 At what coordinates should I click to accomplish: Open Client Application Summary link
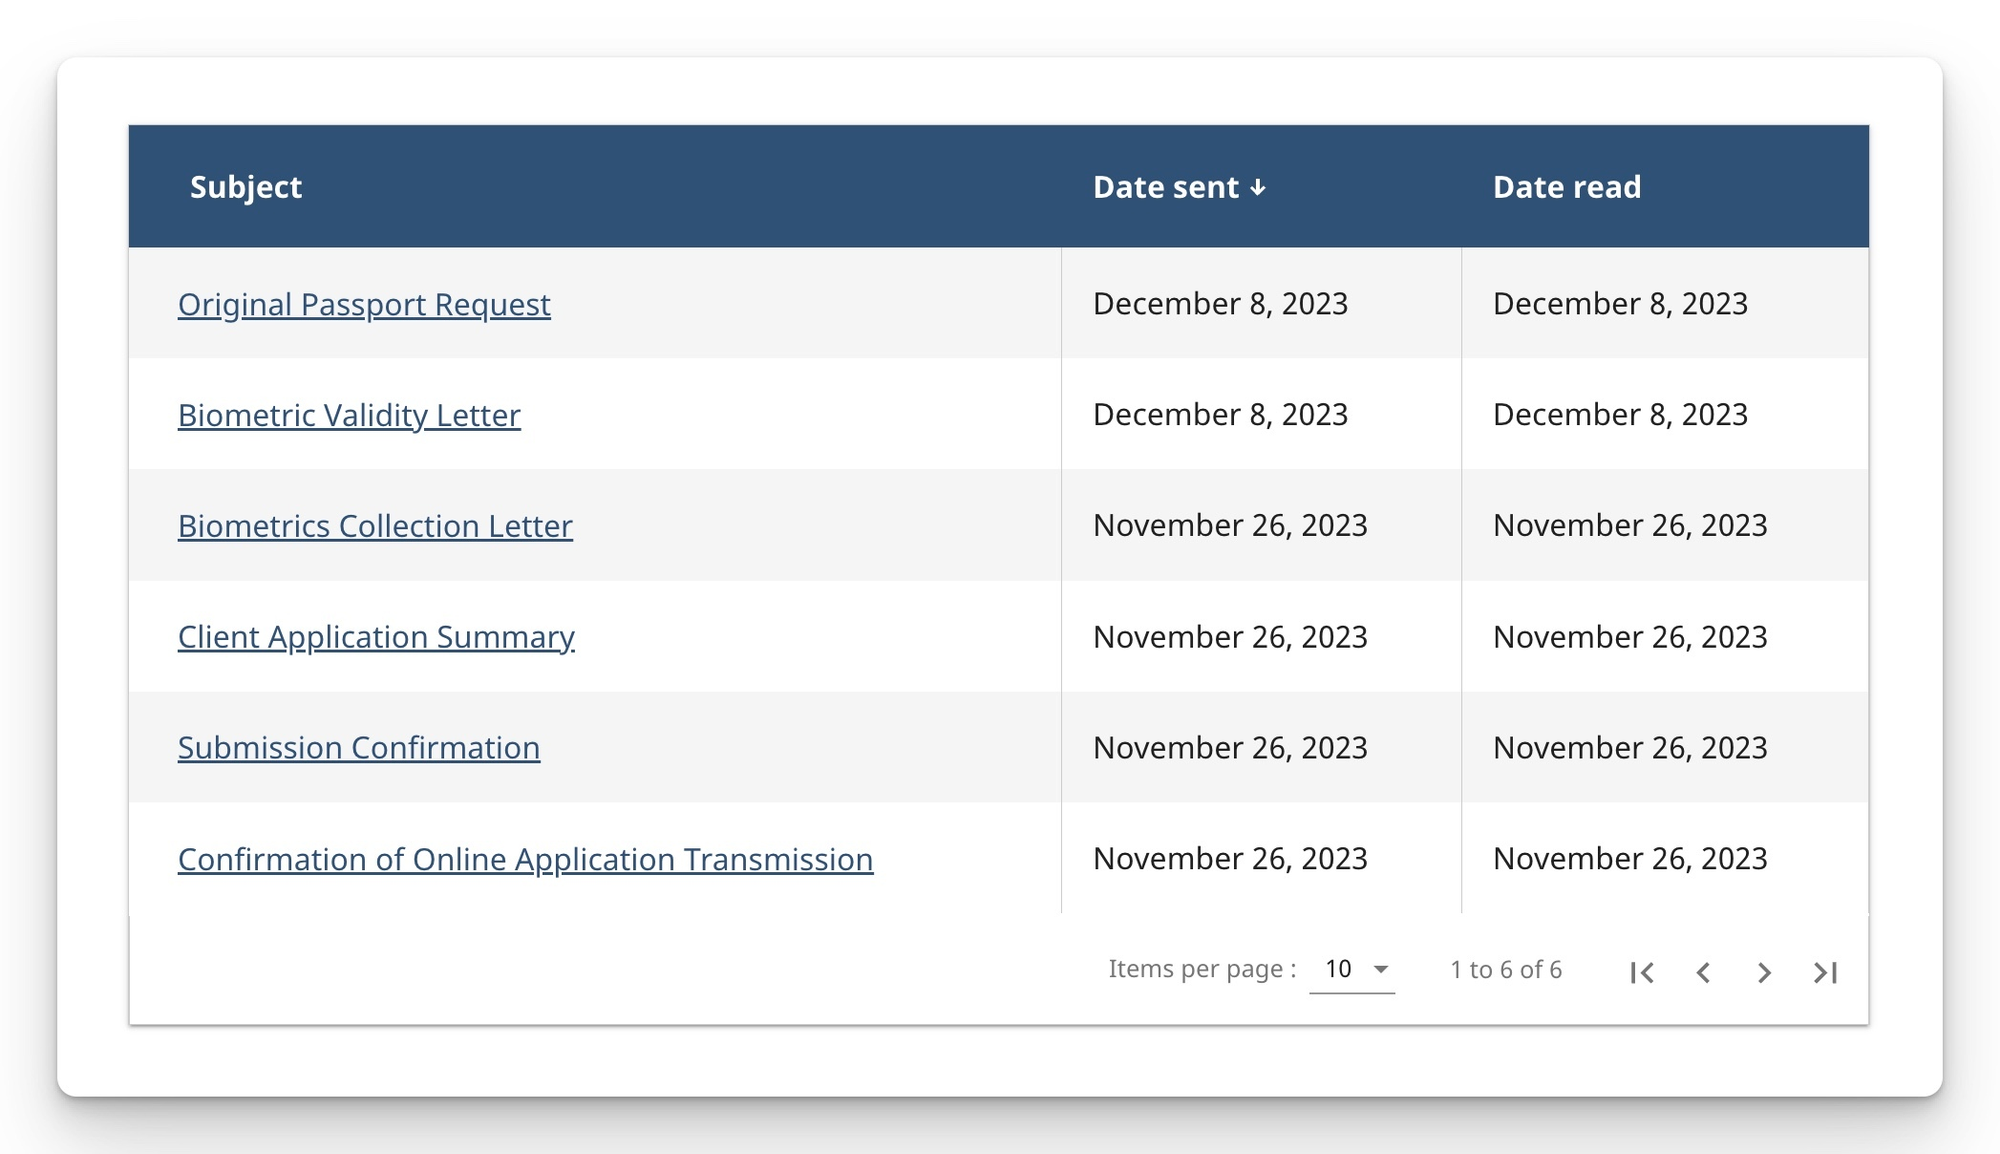(376, 637)
